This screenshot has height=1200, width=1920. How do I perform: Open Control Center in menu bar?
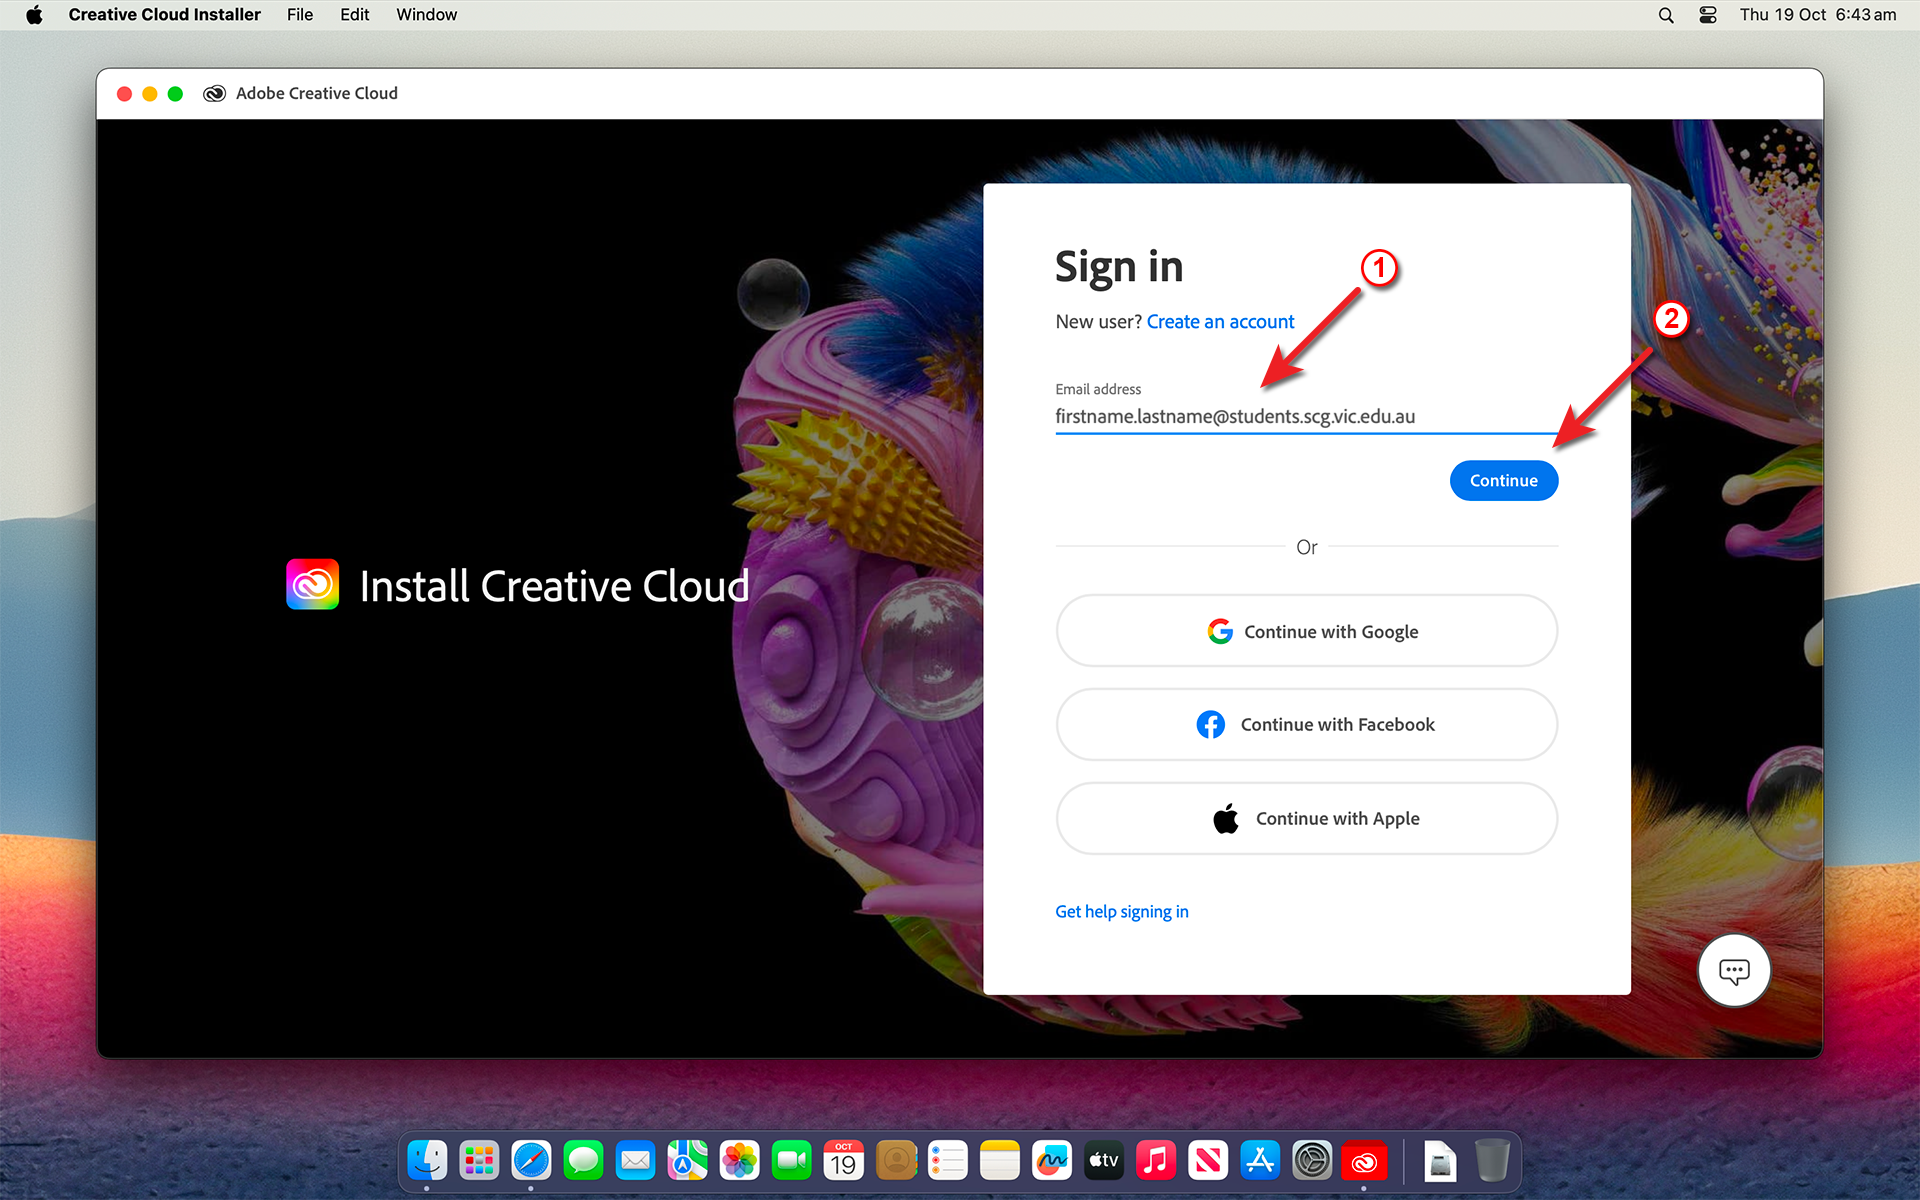1708,15
